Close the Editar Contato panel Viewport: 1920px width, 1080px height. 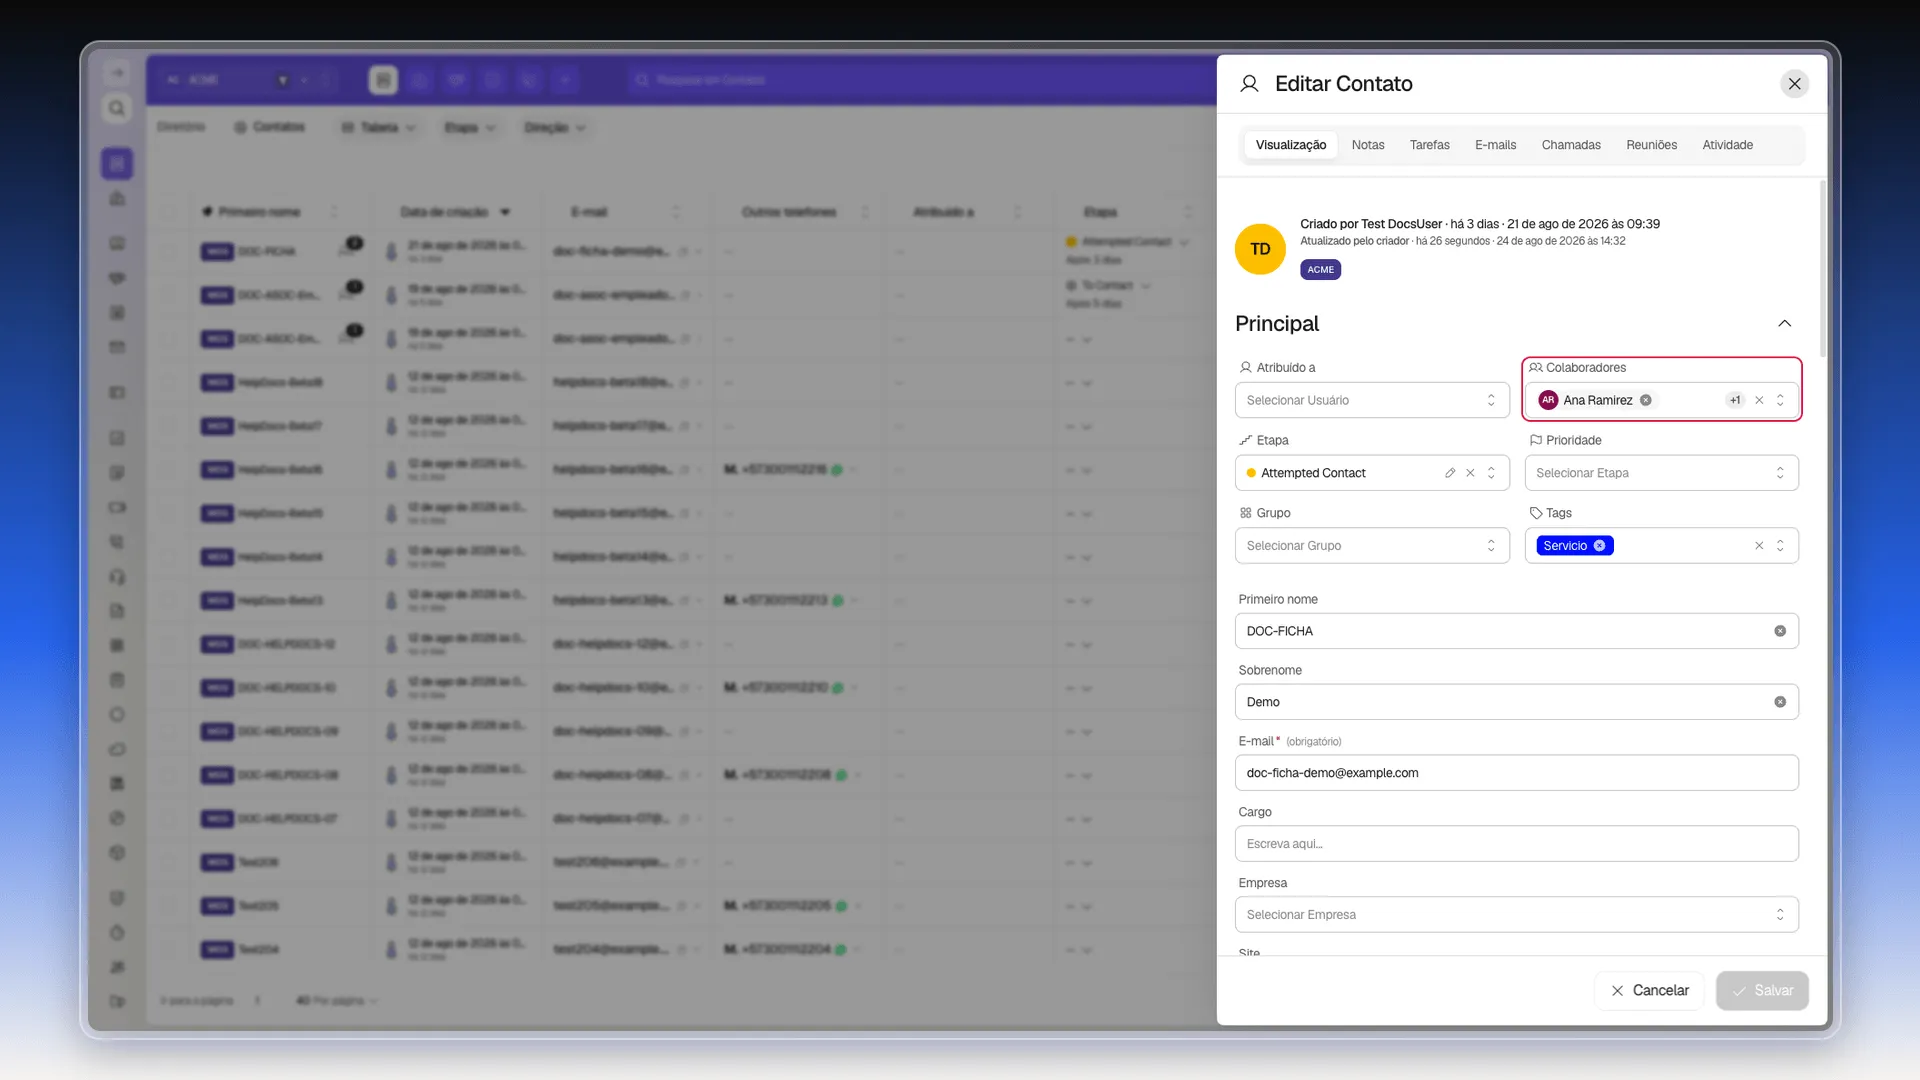[1794, 84]
